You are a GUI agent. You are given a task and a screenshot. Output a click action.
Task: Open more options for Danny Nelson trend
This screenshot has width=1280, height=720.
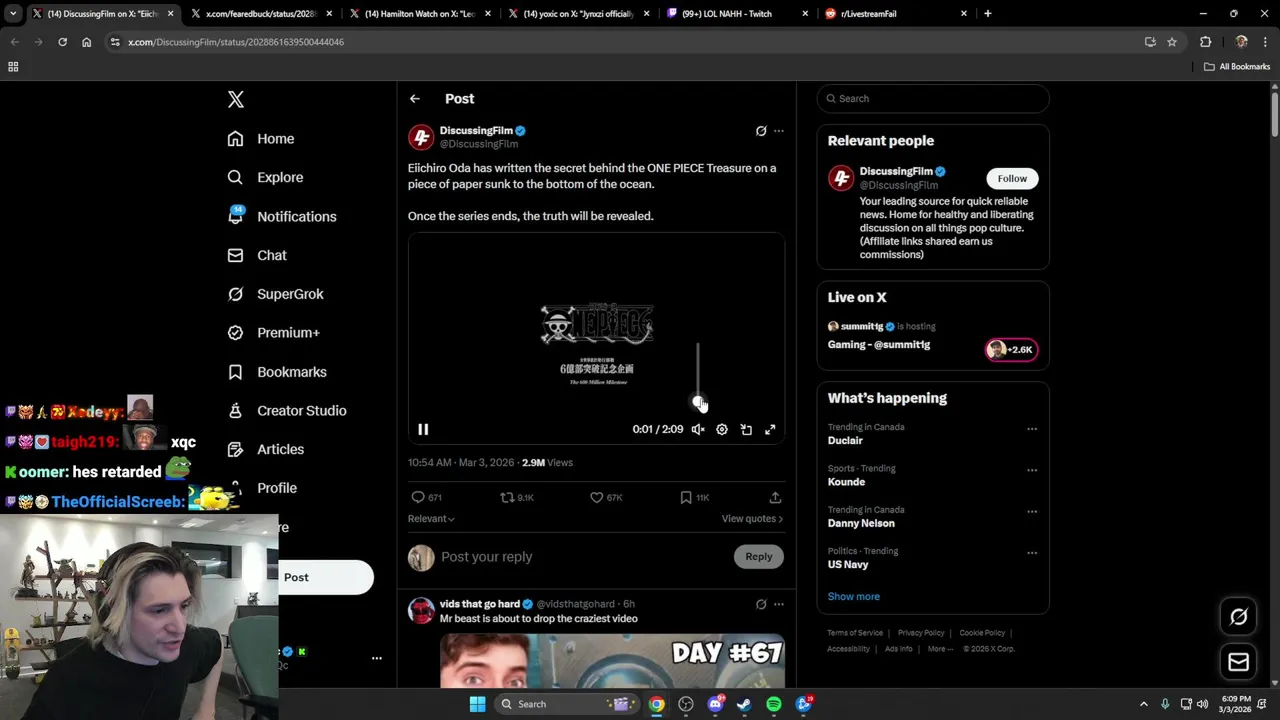click(x=1032, y=512)
